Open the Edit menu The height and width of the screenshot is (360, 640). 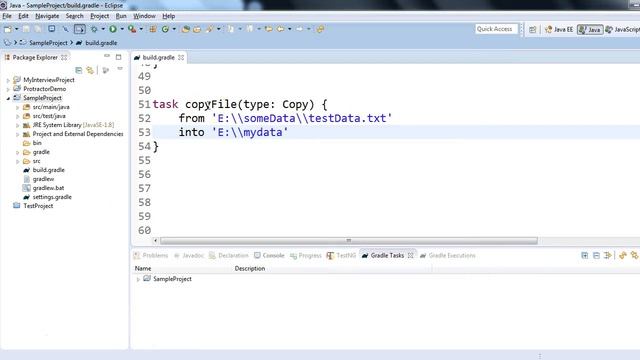23,16
